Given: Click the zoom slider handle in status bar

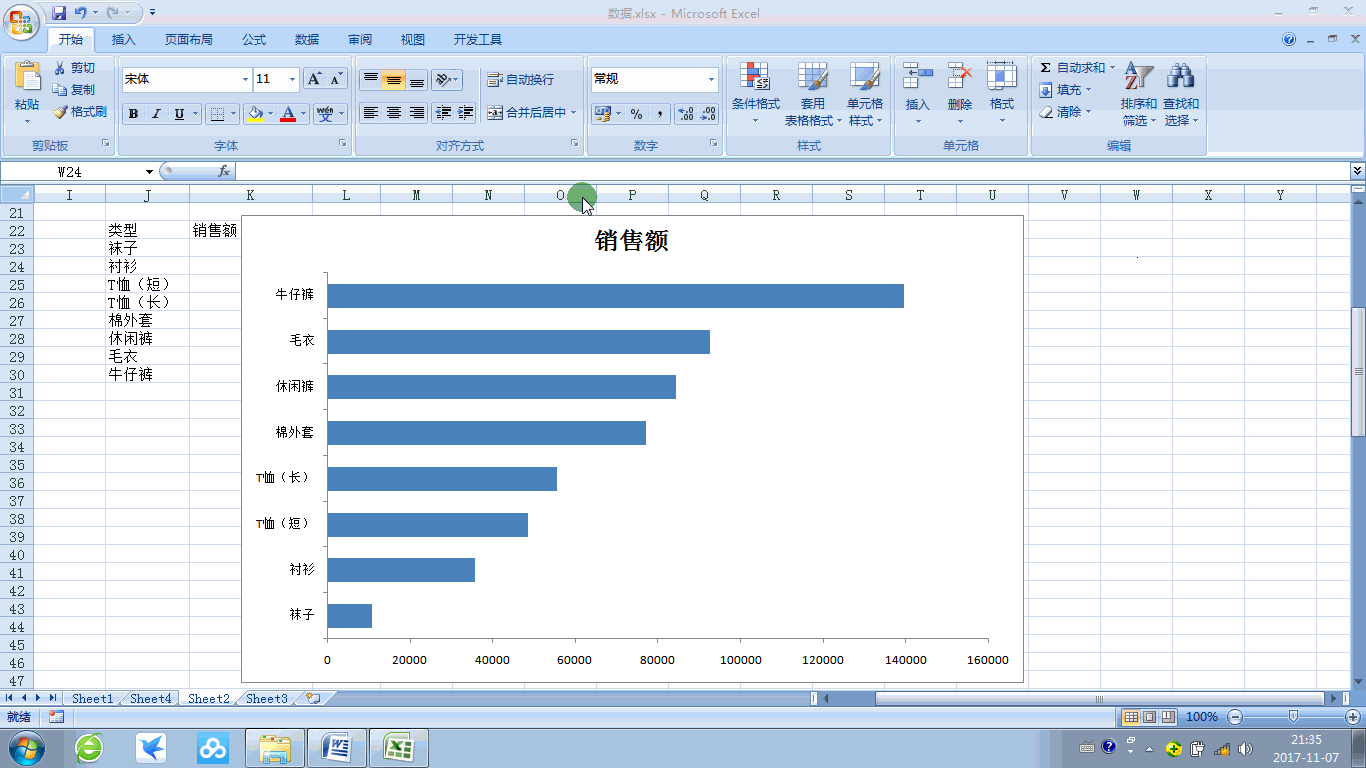Looking at the screenshot, I should tap(1293, 716).
